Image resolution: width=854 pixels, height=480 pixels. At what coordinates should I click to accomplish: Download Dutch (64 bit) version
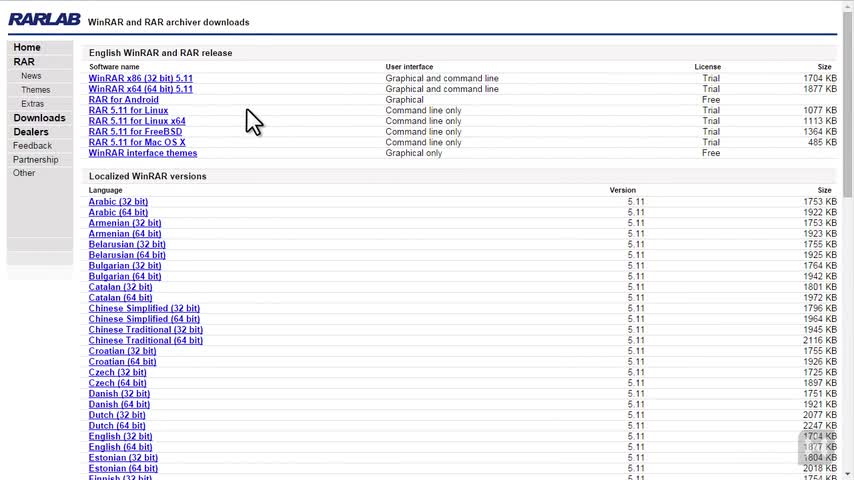pos(117,426)
